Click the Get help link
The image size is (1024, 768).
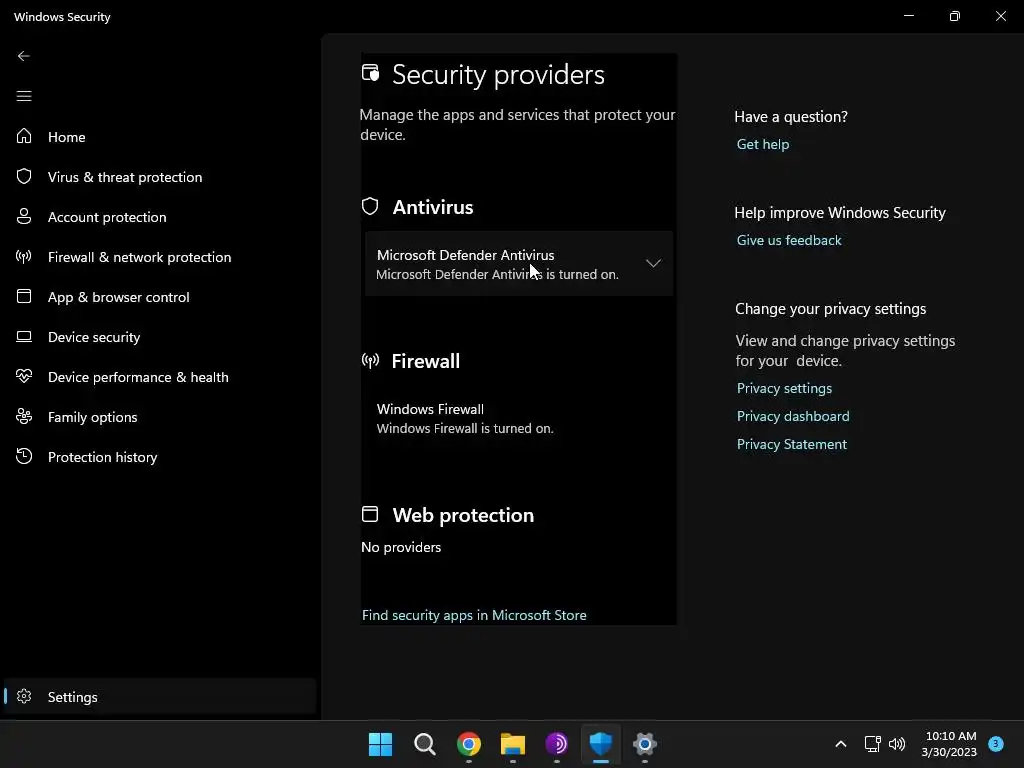coord(763,144)
